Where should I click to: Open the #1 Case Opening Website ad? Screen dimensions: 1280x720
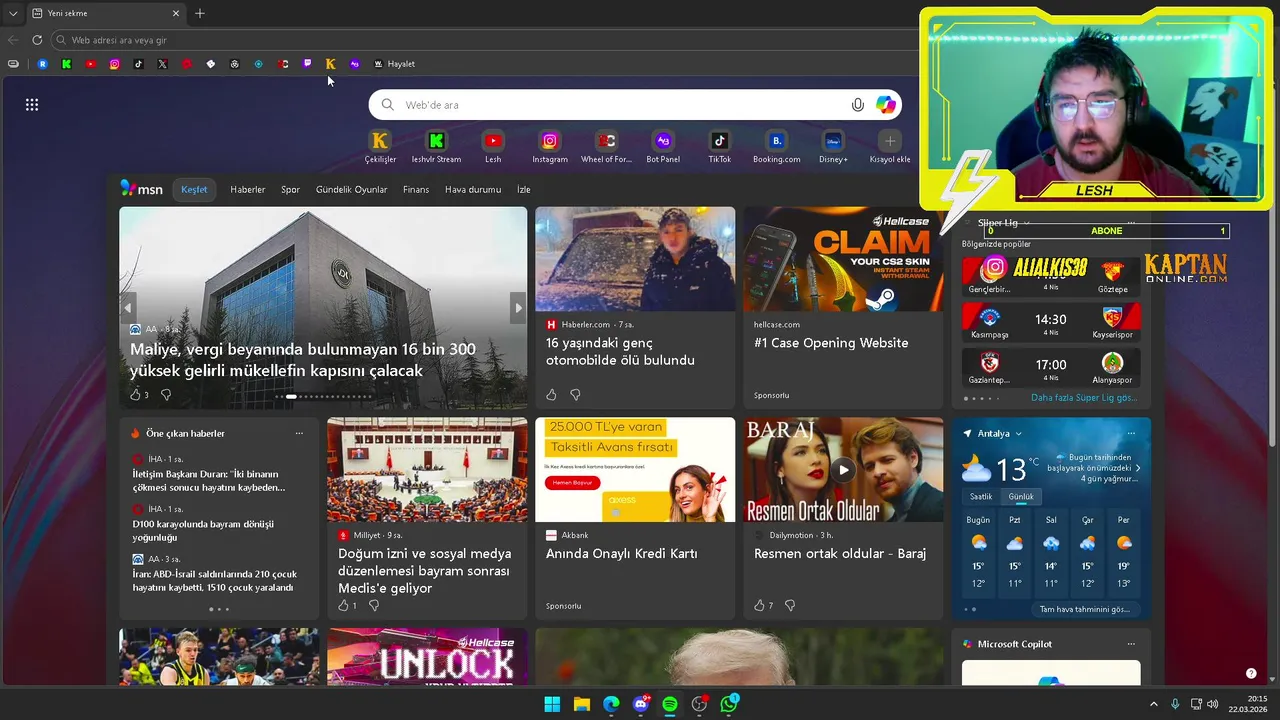click(831, 343)
